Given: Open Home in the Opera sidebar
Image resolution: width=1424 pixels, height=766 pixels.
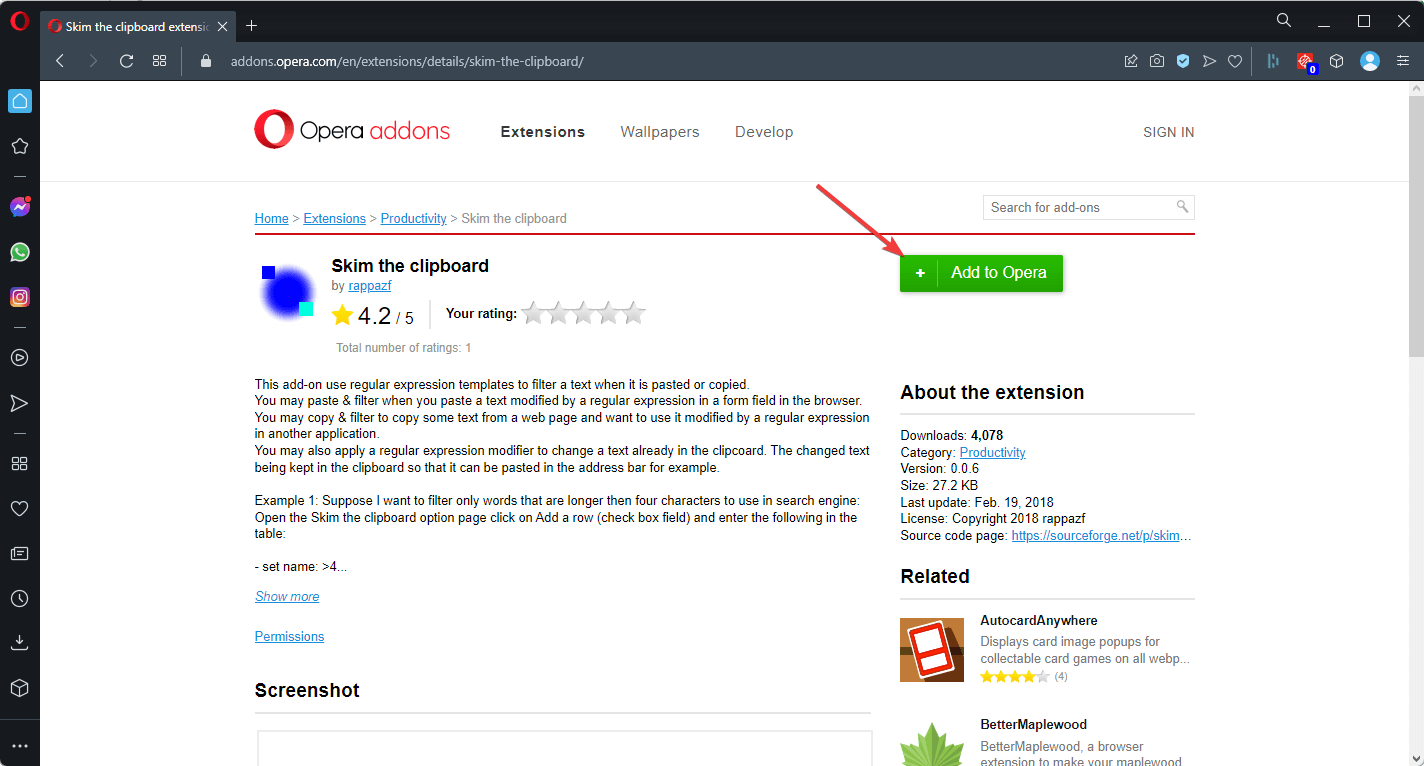Looking at the screenshot, I should click(x=19, y=100).
